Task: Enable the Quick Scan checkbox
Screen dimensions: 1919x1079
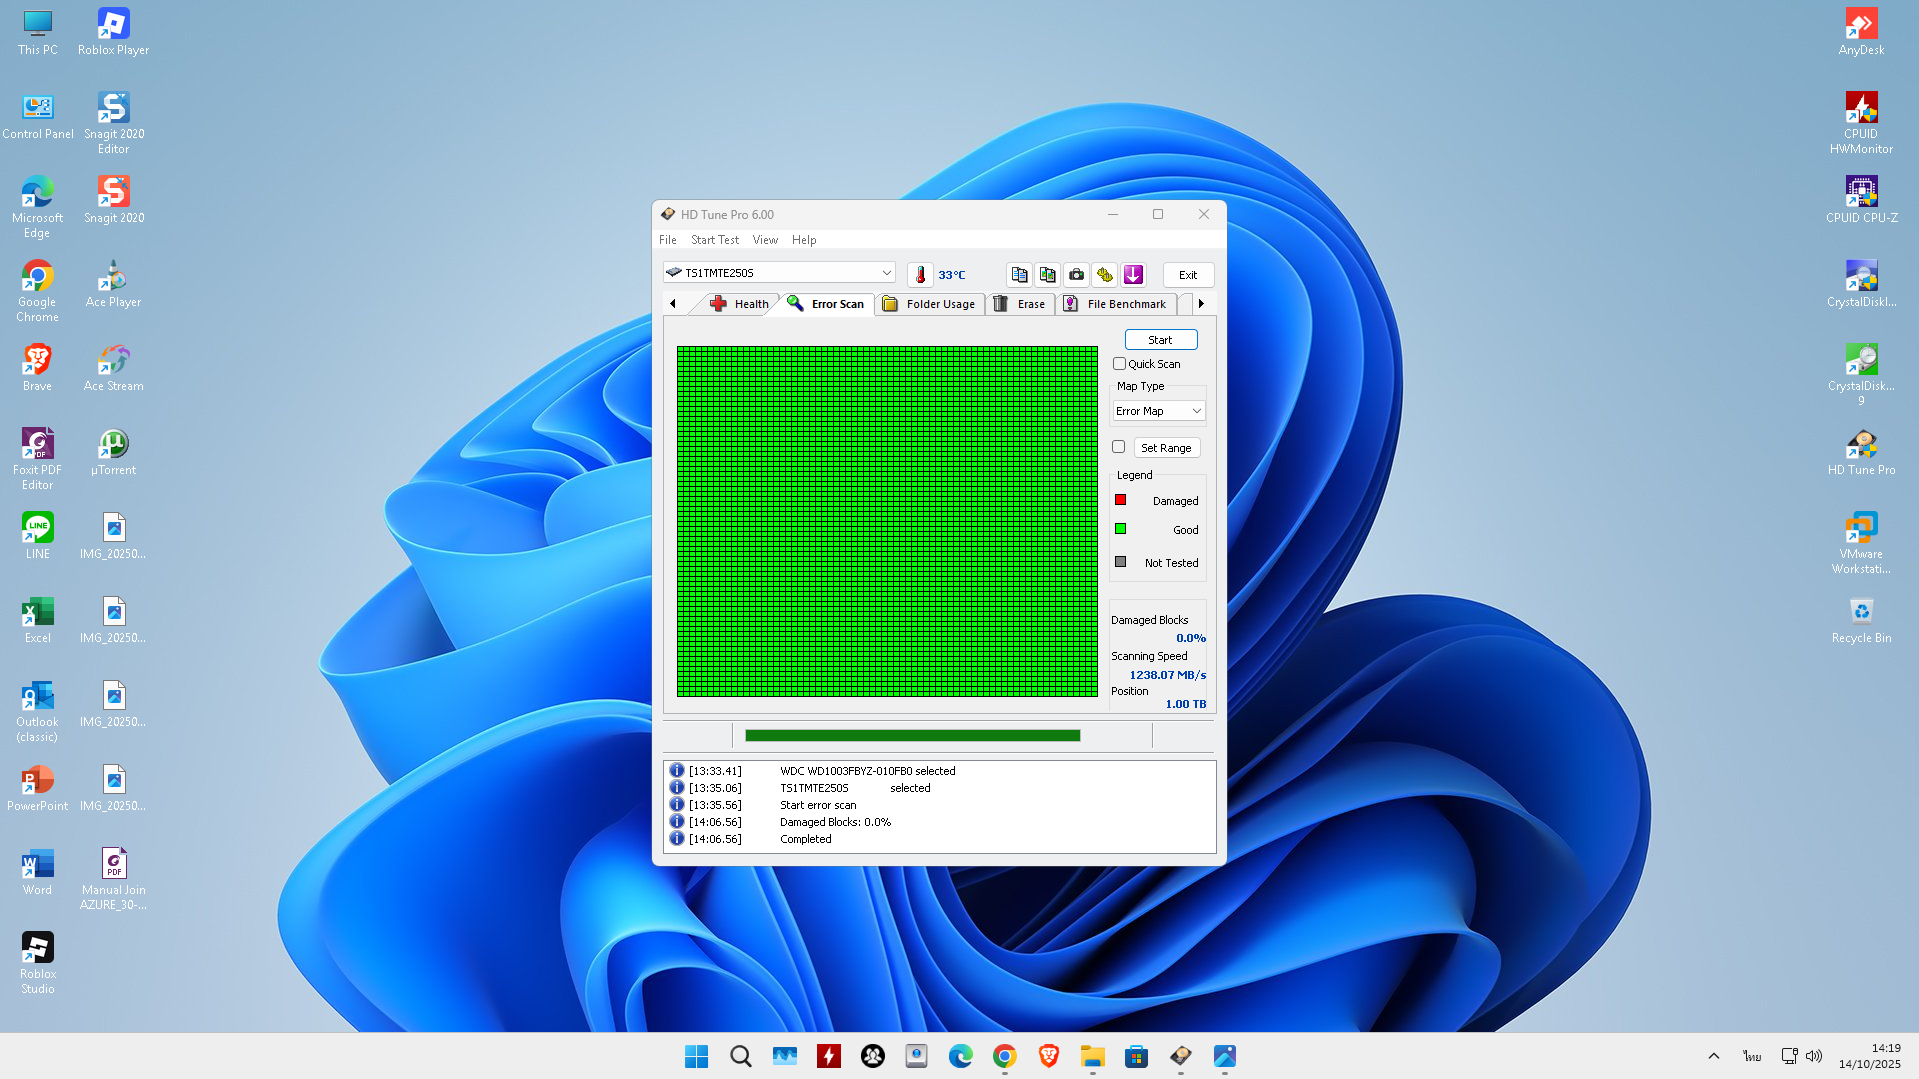Action: (1120, 364)
